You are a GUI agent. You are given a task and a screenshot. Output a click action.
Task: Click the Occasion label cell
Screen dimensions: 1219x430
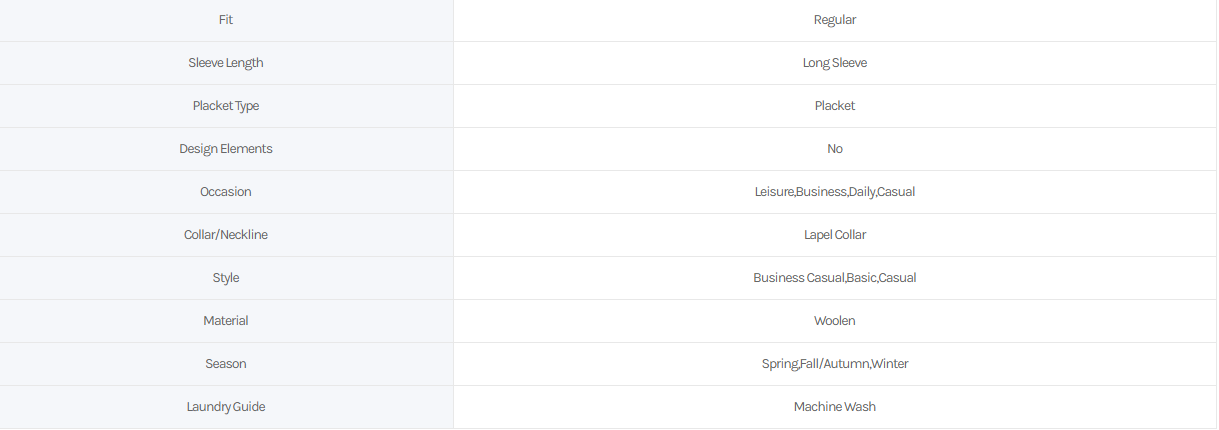click(x=226, y=192)
